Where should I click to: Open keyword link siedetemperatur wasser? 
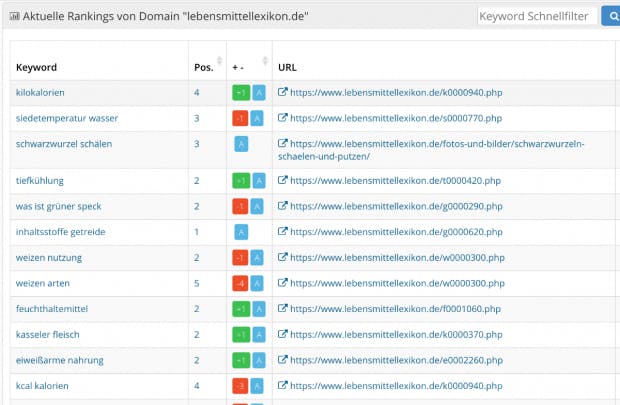point(67,118)
